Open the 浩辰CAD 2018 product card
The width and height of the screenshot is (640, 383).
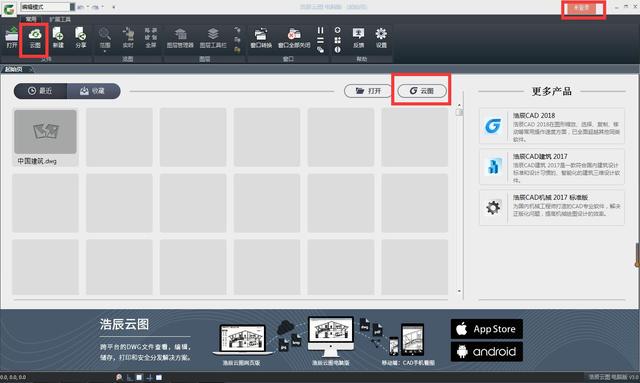point(552,126)
